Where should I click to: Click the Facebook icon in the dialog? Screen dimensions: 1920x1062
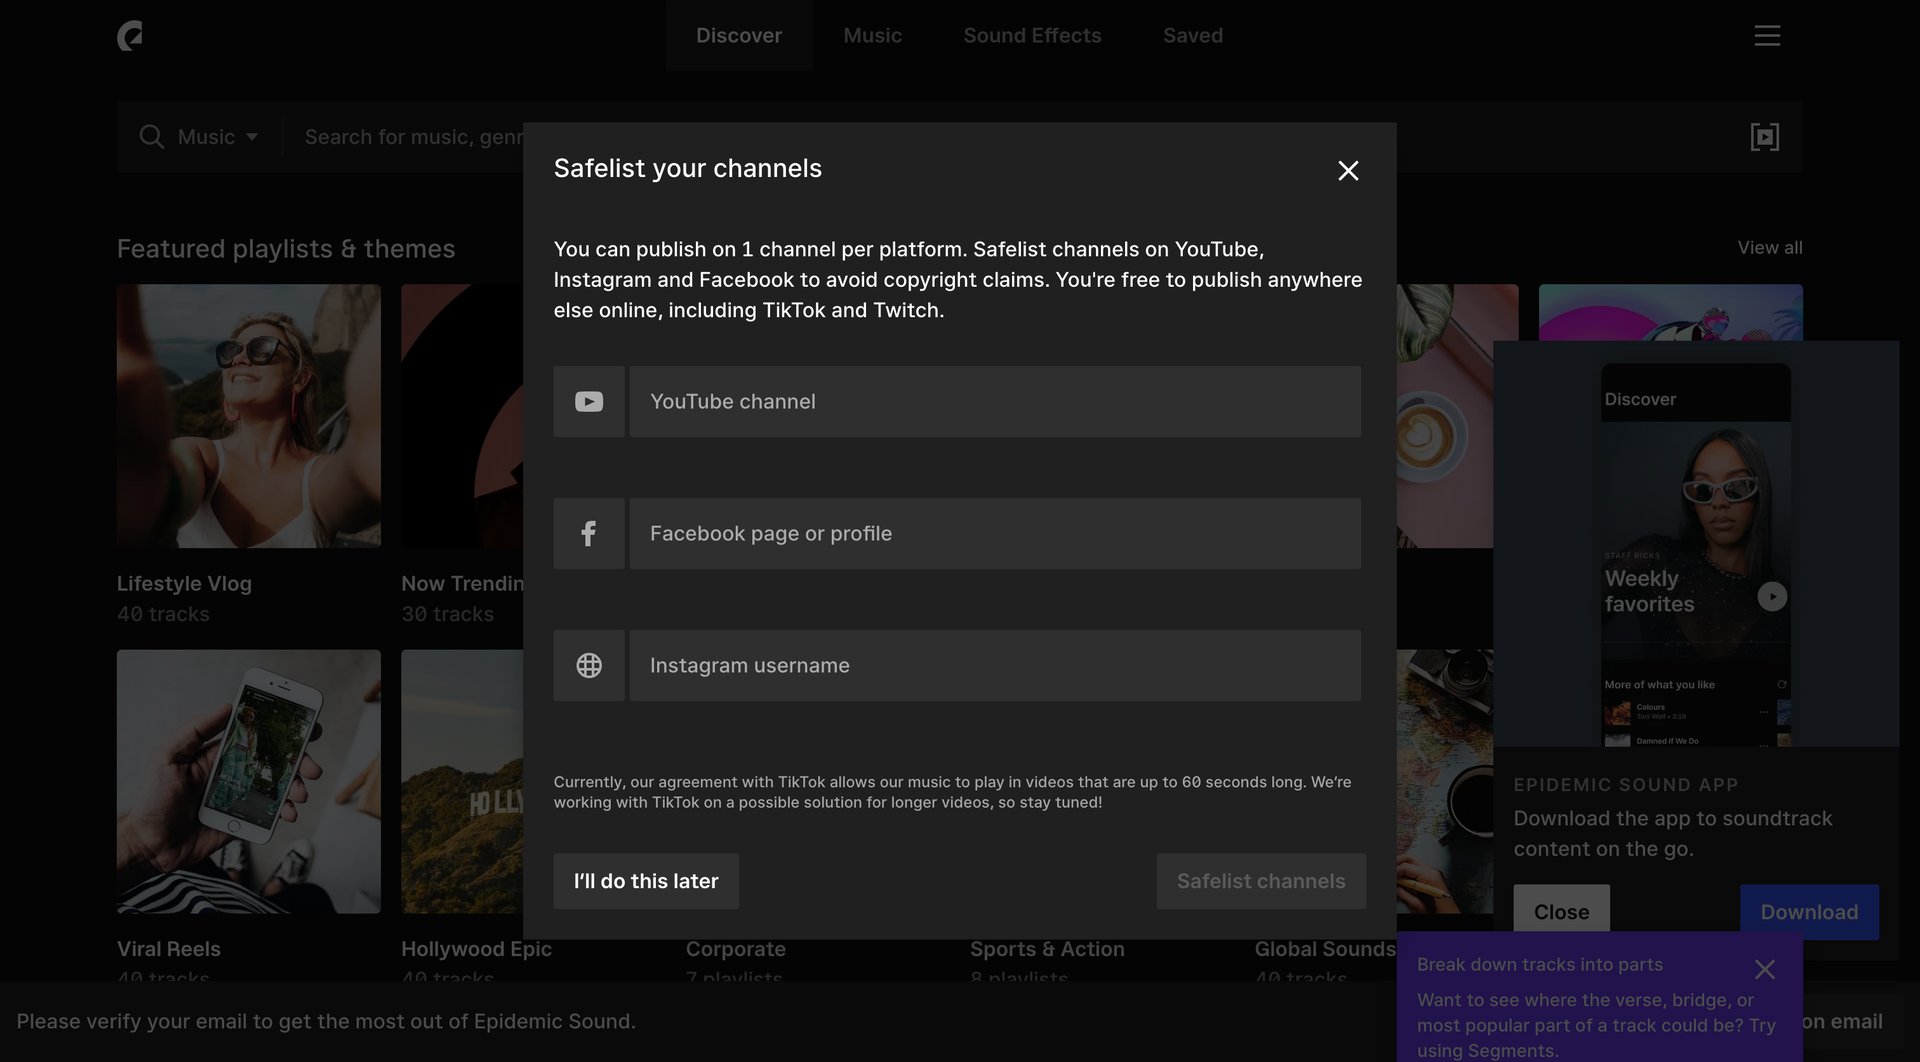pos(588,533)
